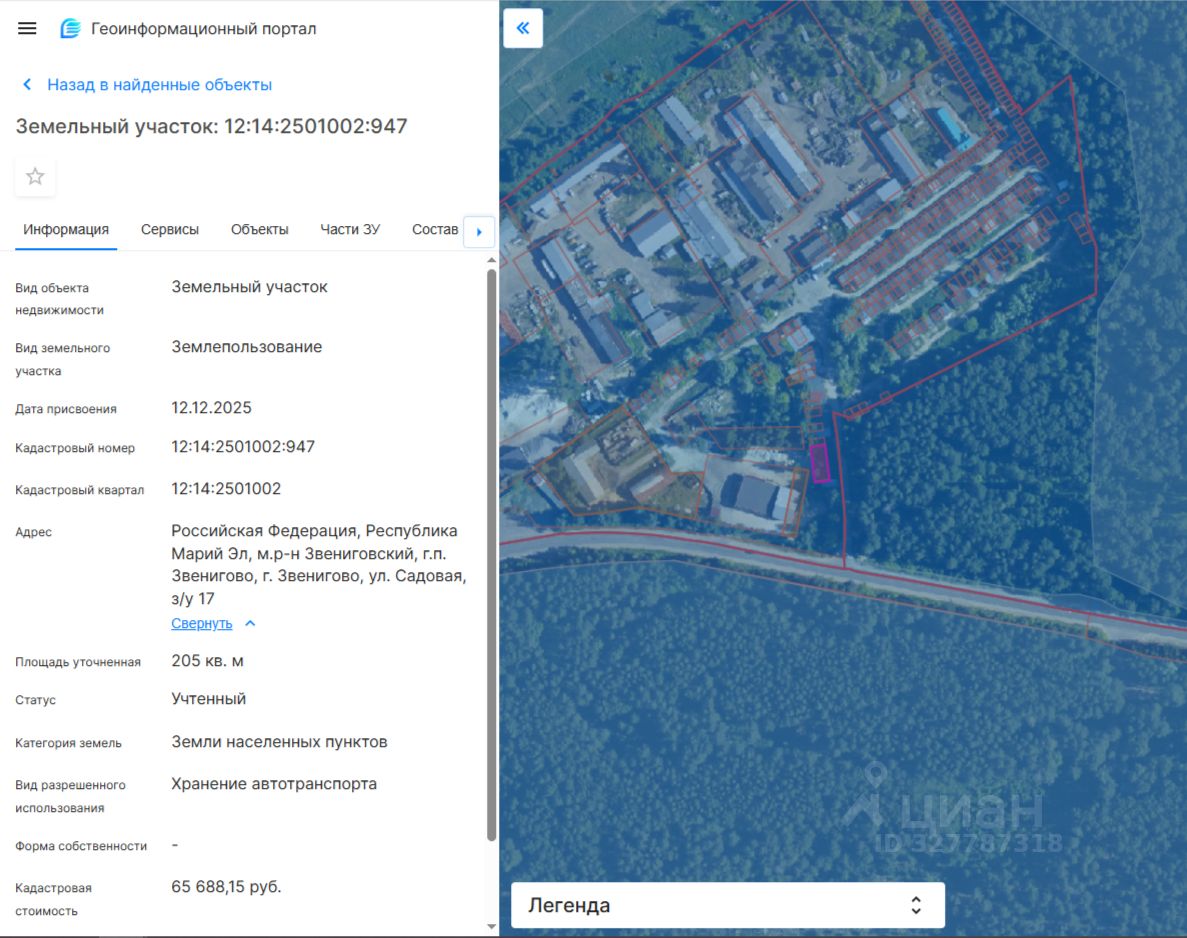This screenshot has height=938, width=1187.
Task: Click the Адрес label
Action: point(33,532)
